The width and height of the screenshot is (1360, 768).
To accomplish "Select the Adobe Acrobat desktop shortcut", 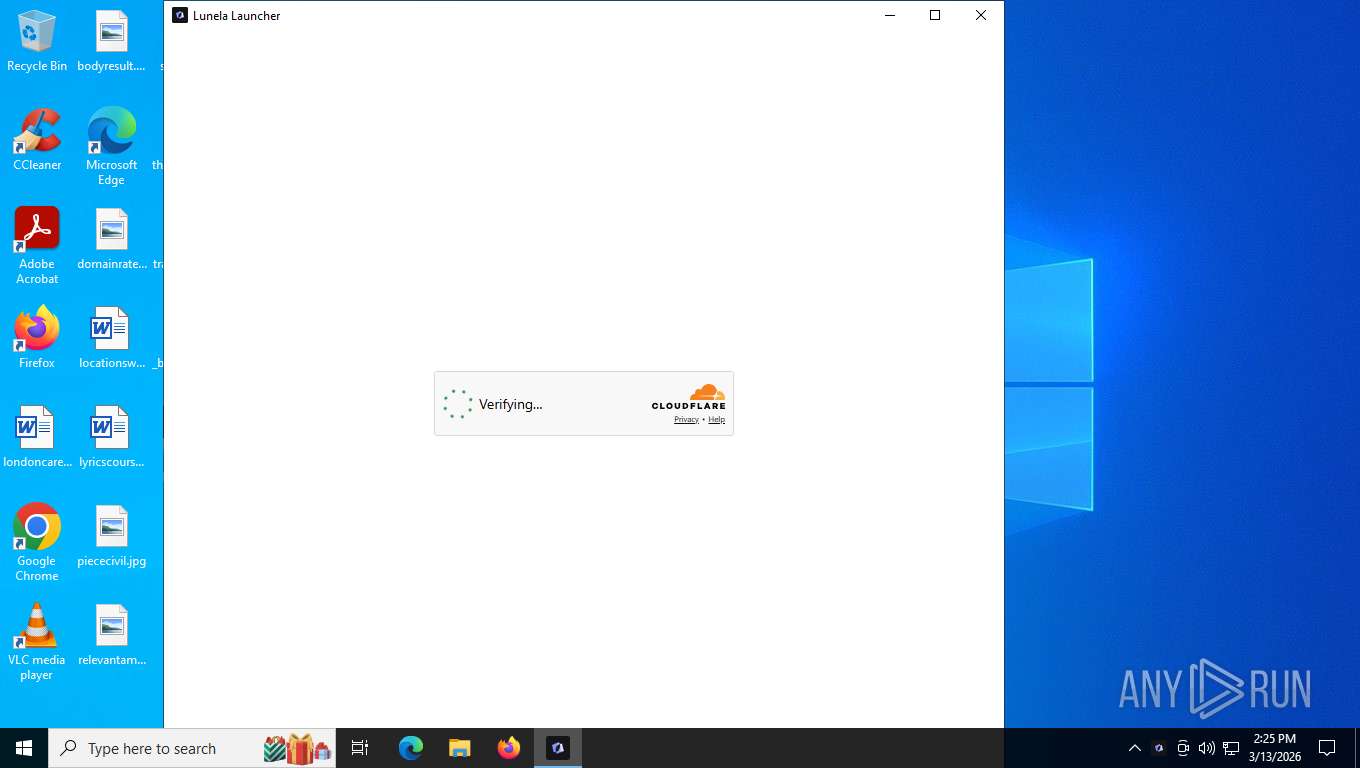I will tap(37, 246).
